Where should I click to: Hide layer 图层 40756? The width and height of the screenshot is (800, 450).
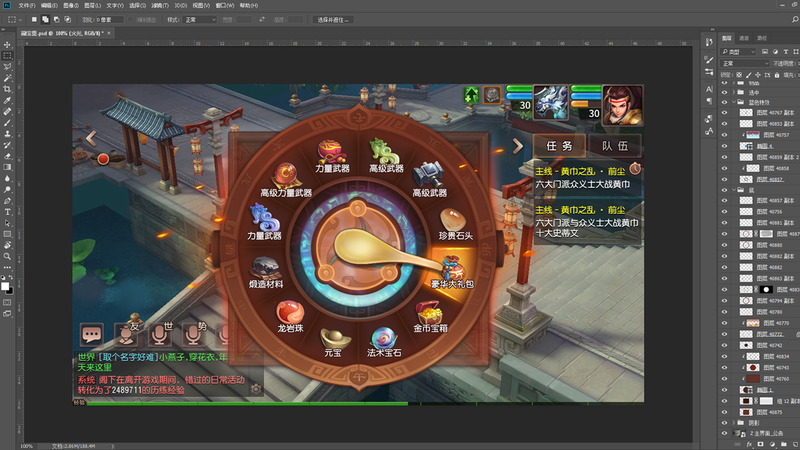click(x=724, y=212)
